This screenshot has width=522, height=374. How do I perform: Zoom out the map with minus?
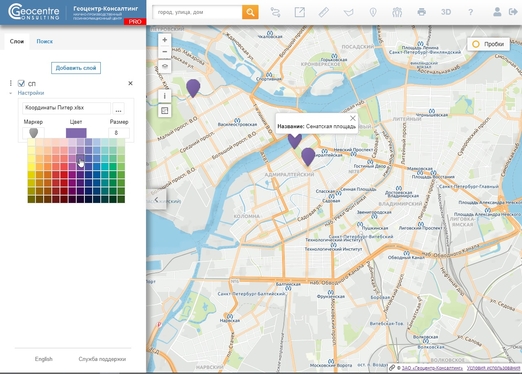point(165,52)
